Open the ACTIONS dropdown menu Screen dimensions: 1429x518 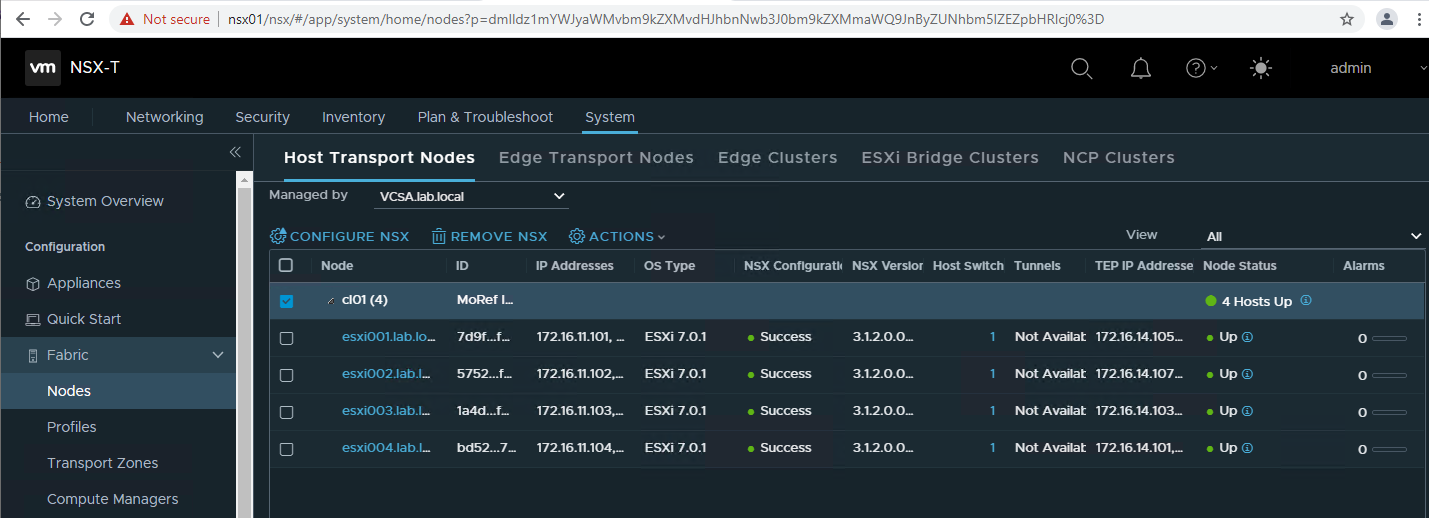pos(617,236)
